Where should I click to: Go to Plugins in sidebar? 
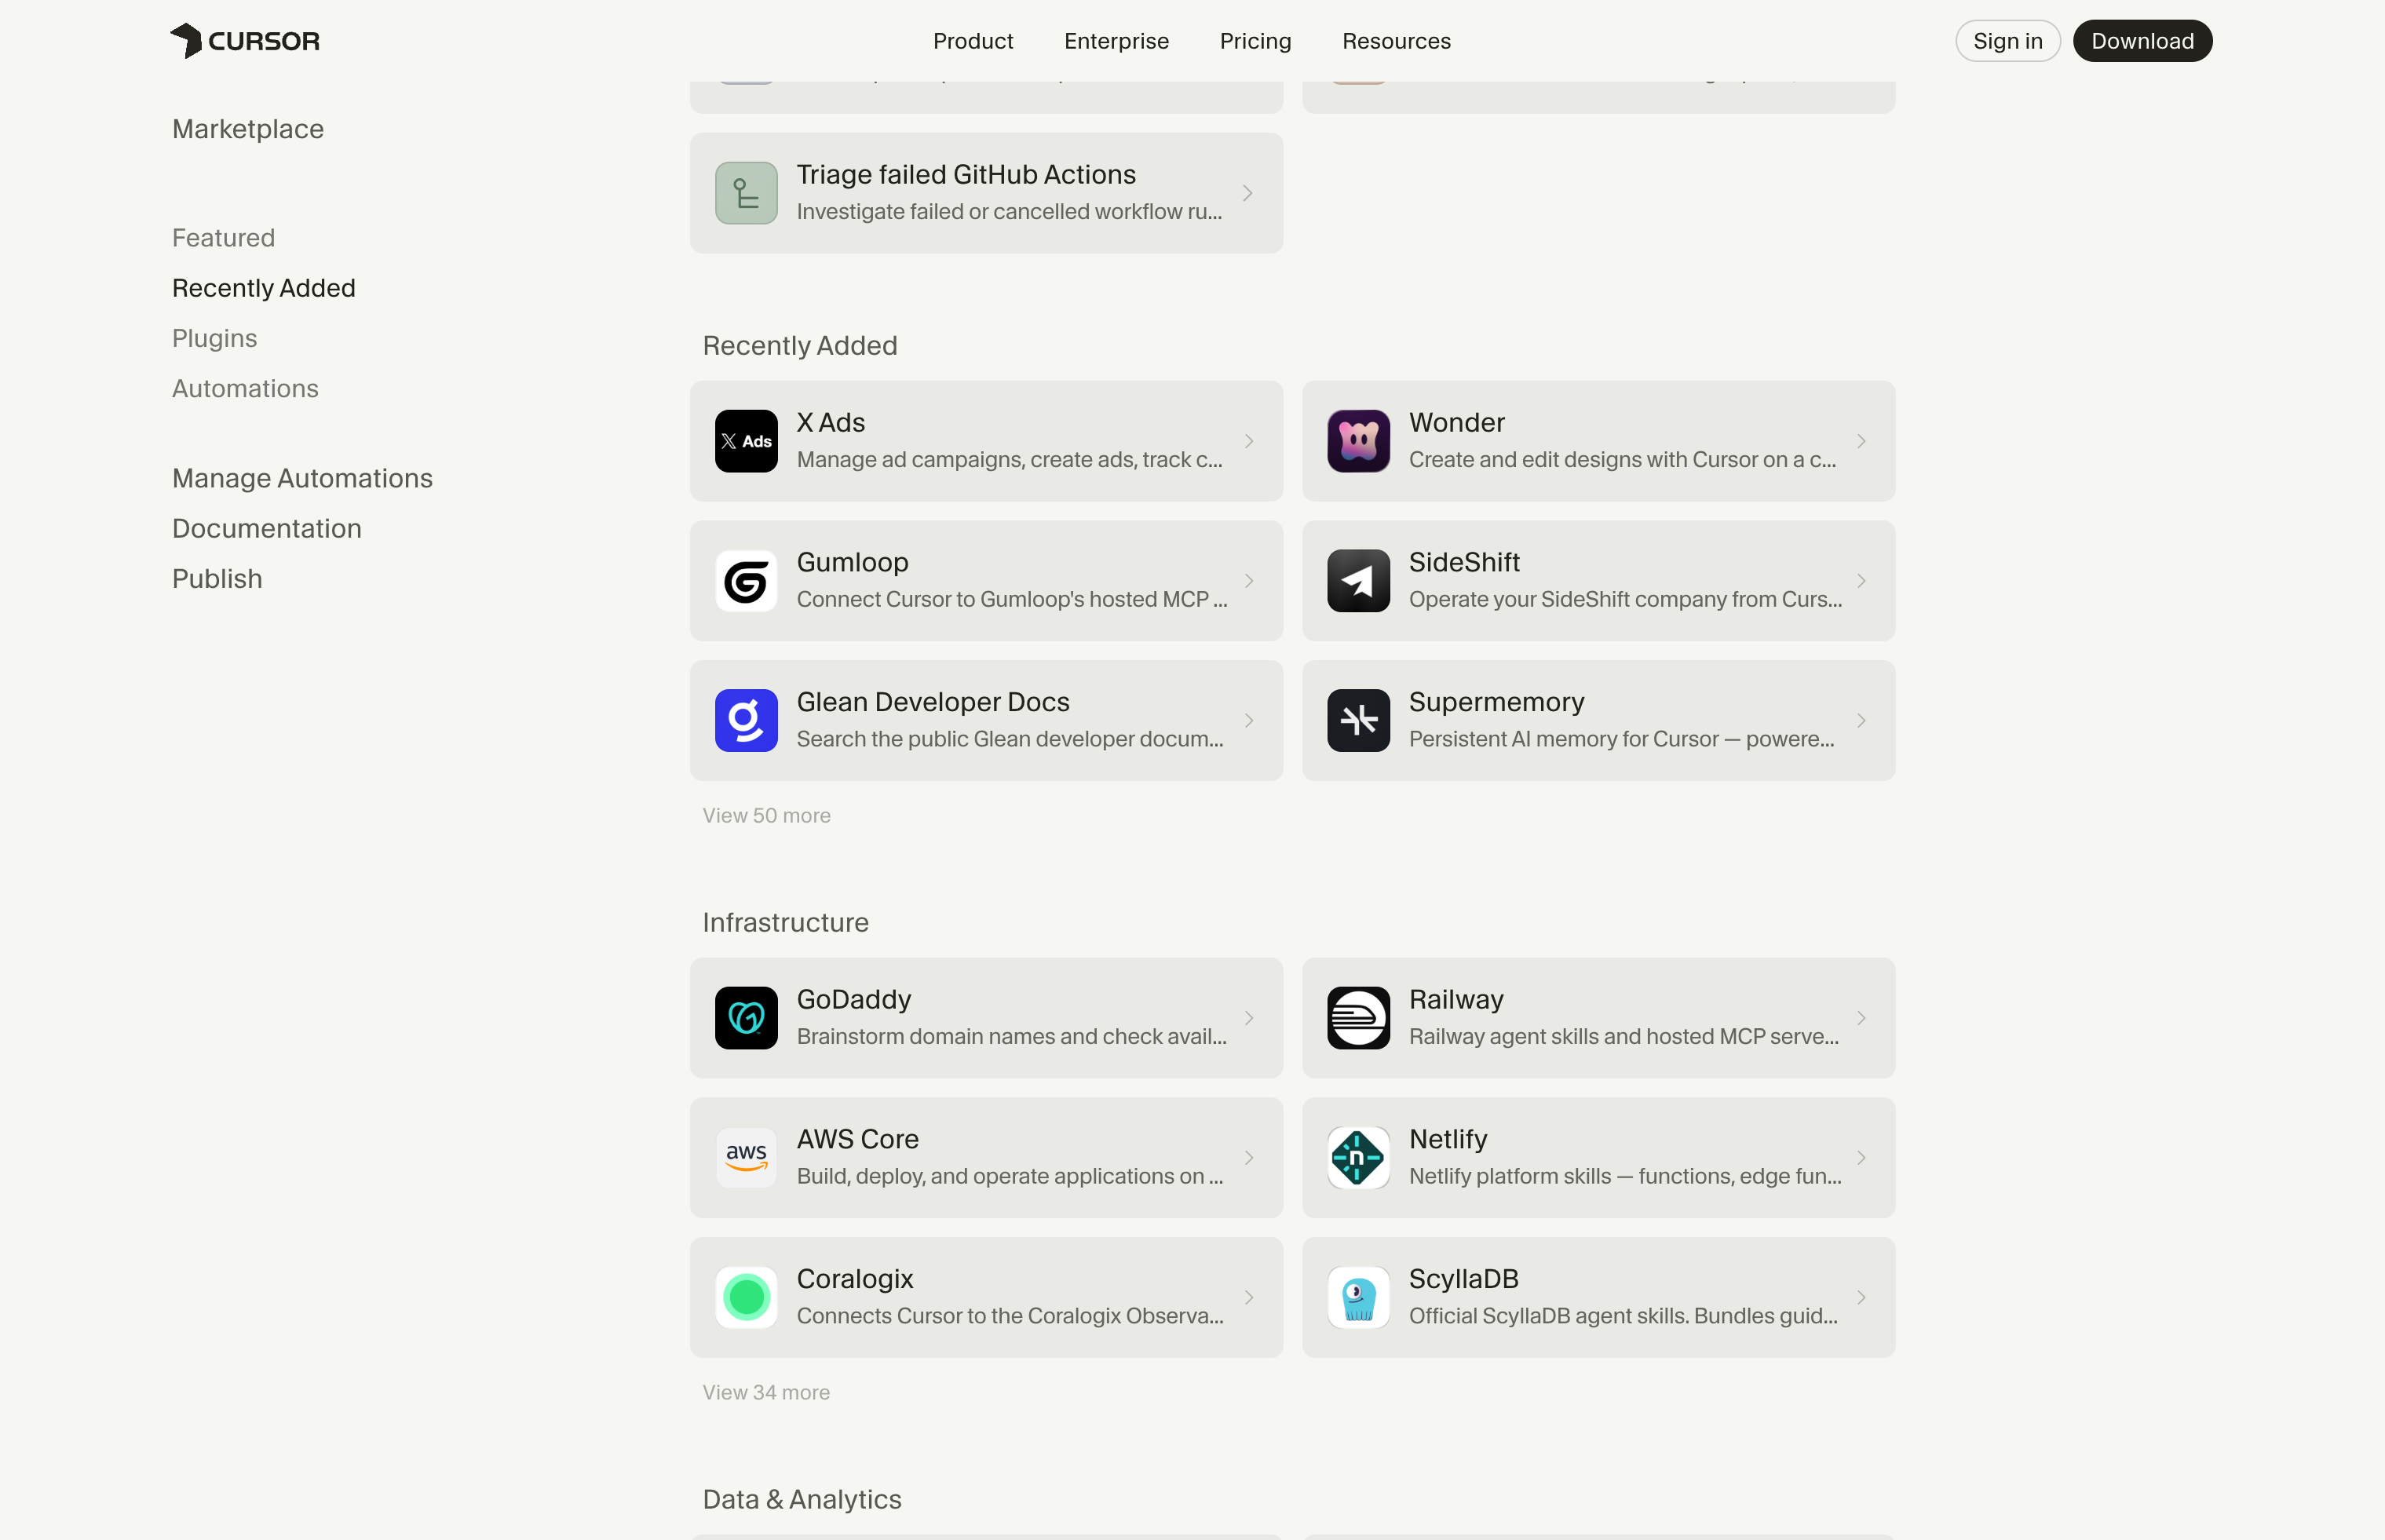pyautogui.click(x=214, y=338)
